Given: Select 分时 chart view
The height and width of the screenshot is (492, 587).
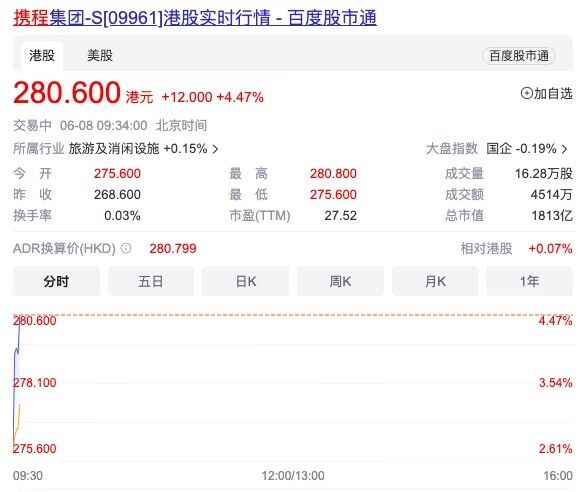Looking at the screenshot, I should tap(56, 281).
